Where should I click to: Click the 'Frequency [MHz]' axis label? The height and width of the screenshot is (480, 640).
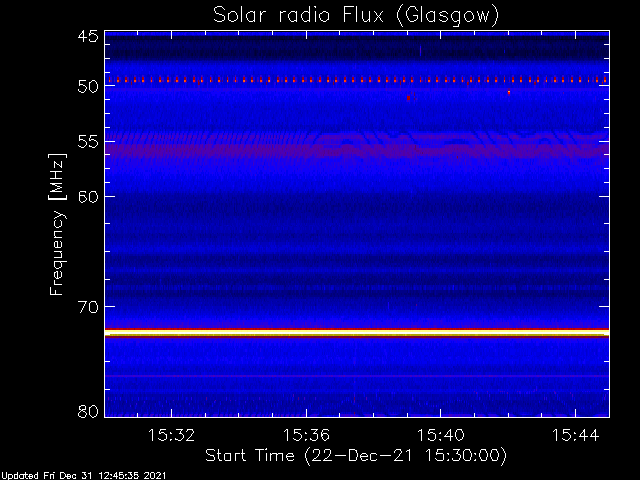[57, 224]
